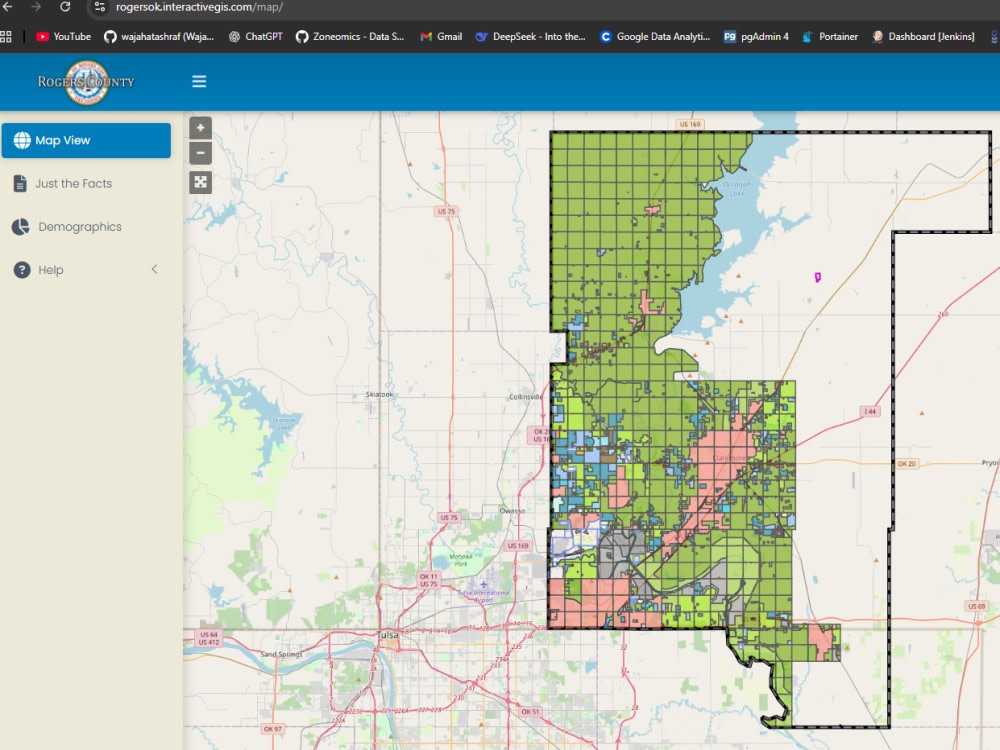Image resolution: width=1000 pixels, height=750 pixels.
Task: Click the OK 51 highway shield
Action: click(x=530, y=711)
